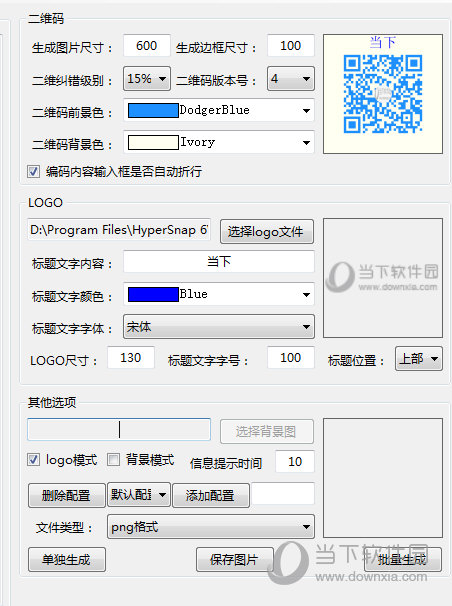Click the 添加配置 button
The height and width of the screenshot is (606, 452).
211,495
